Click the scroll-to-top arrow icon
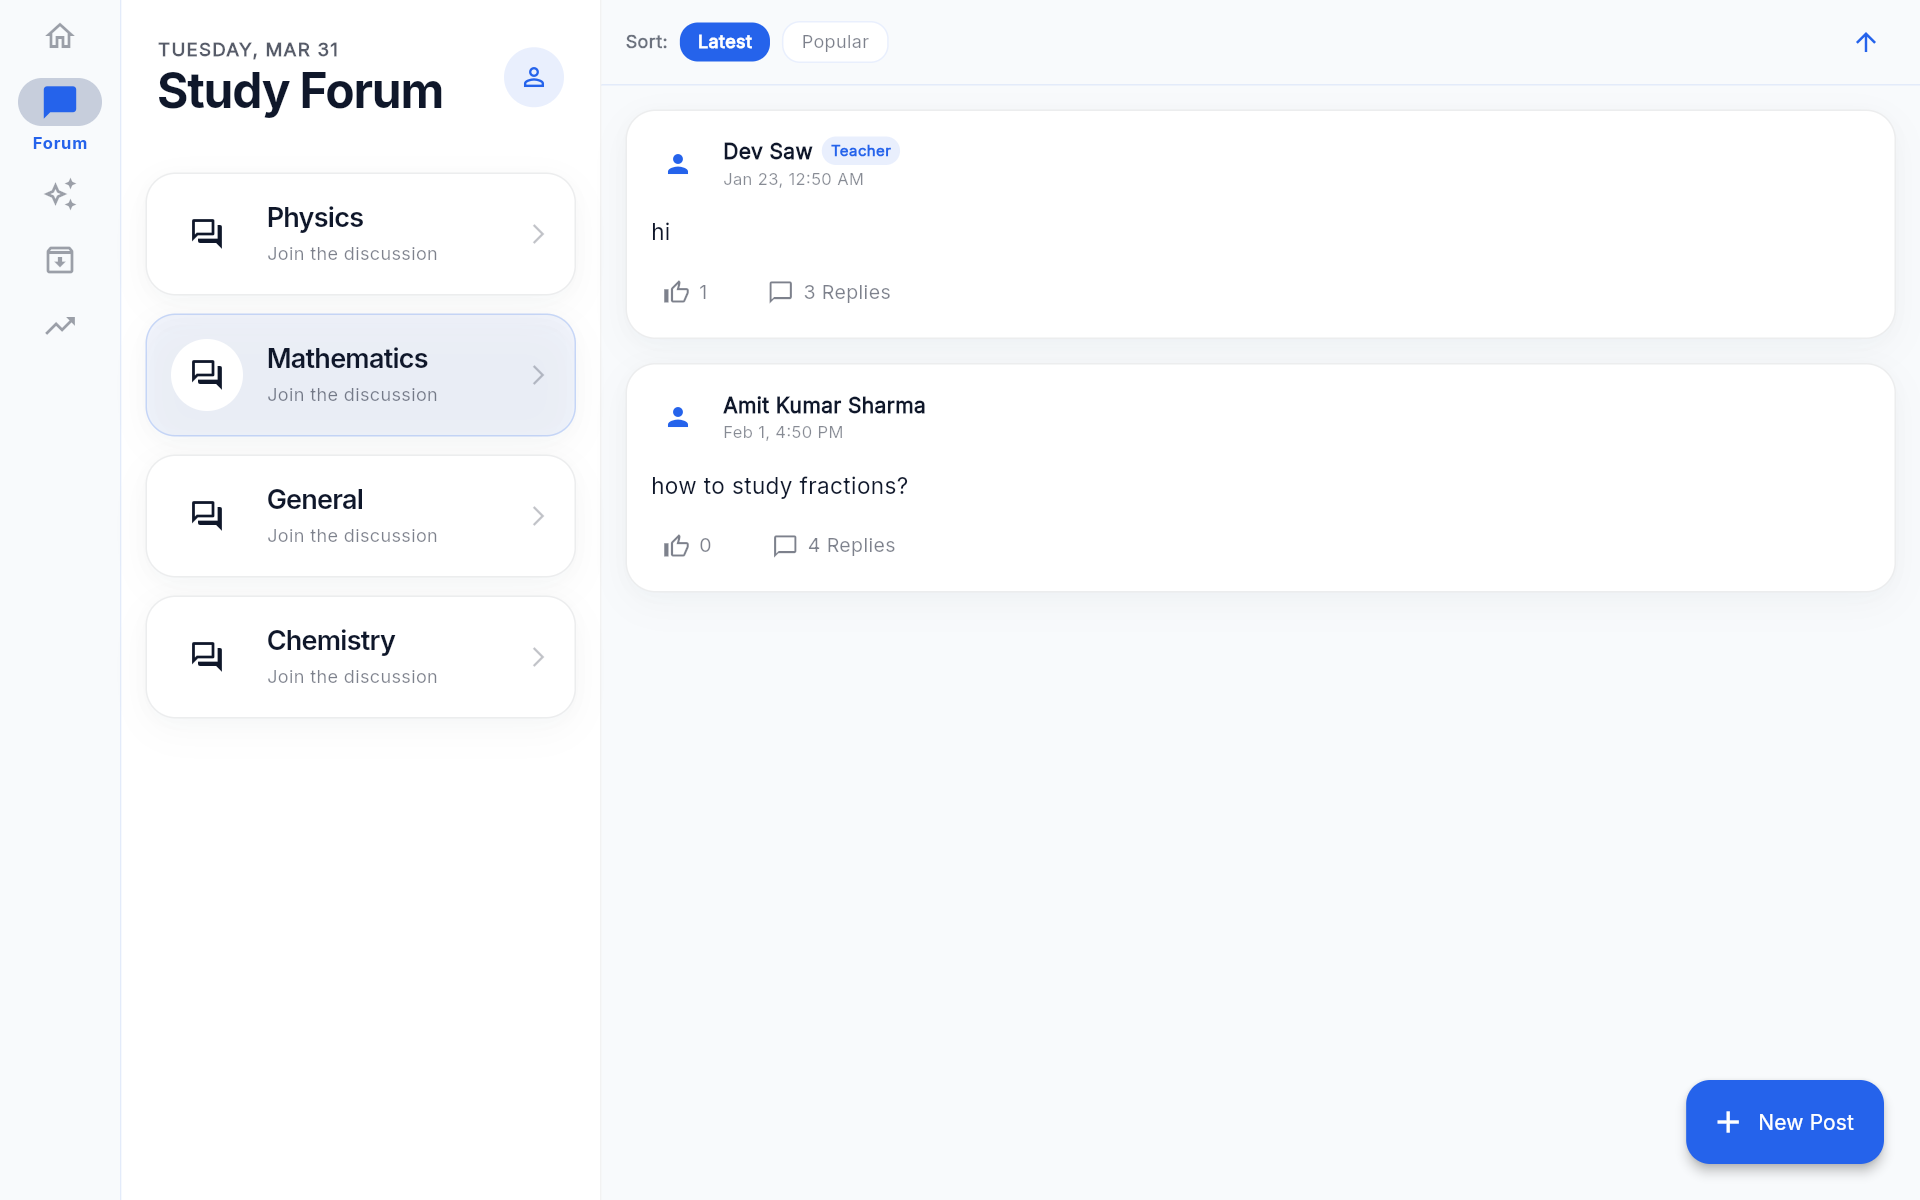 coord(1866,42)
